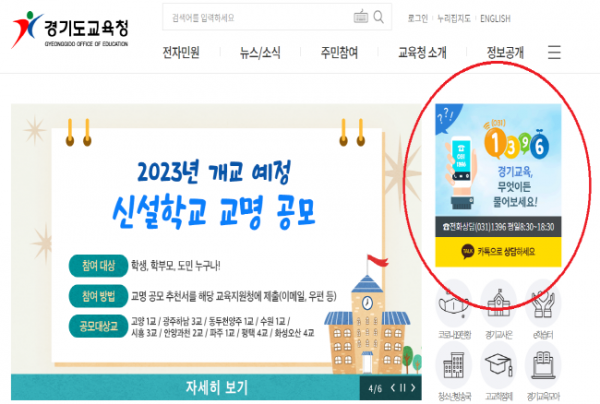600x404 pixels.
Task: Go to the next banner slide
Action: (413, 388)
